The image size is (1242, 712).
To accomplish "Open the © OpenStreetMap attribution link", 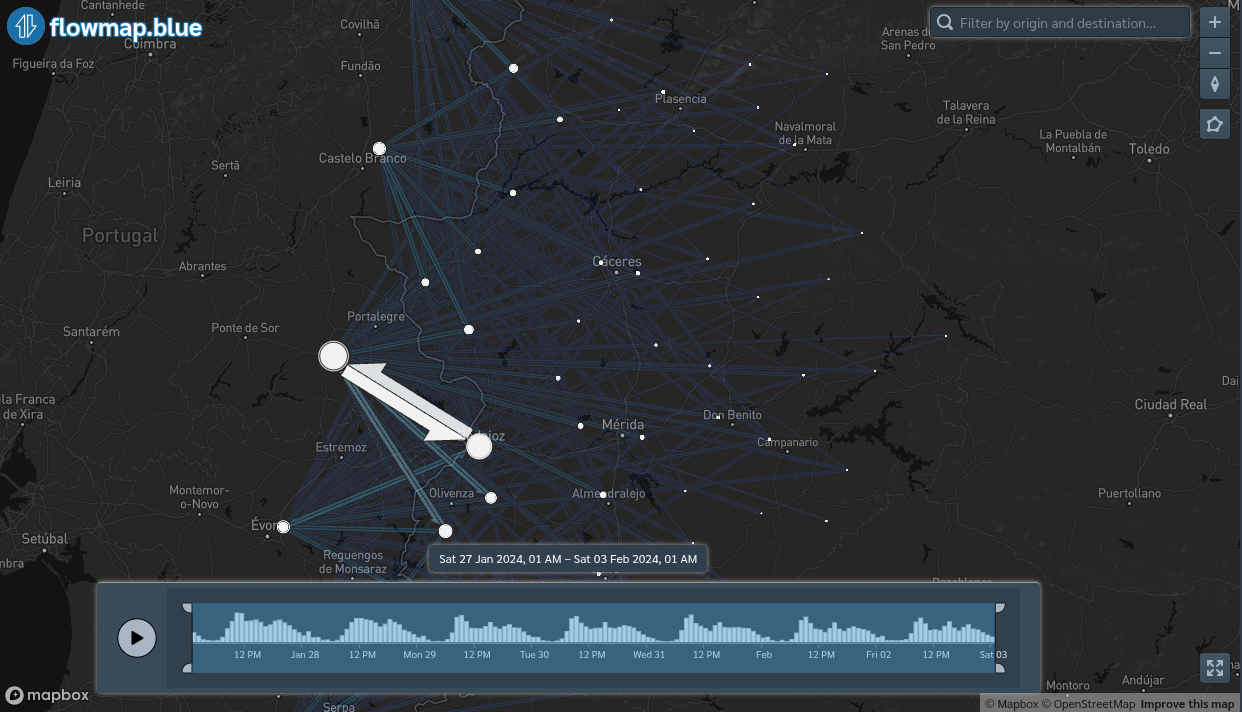I will tap(1088, 704).
